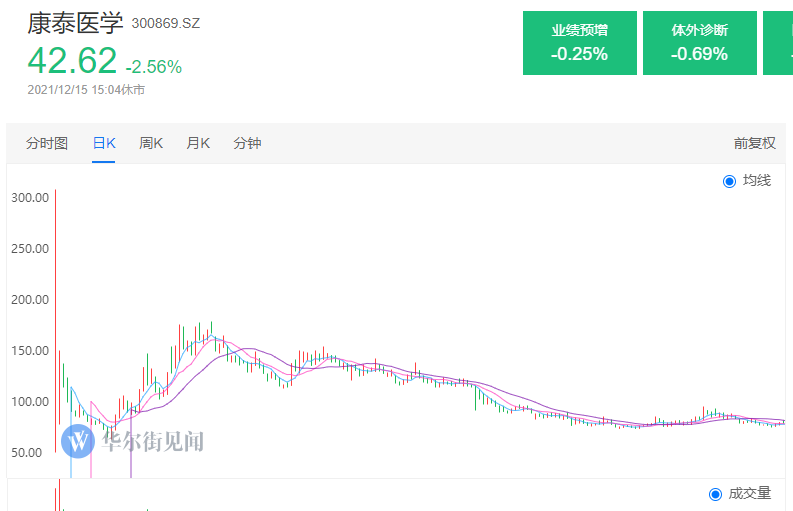Click the 300.00 axis label
This screenshot has height=511, width=793.
(x=30, y=198)
